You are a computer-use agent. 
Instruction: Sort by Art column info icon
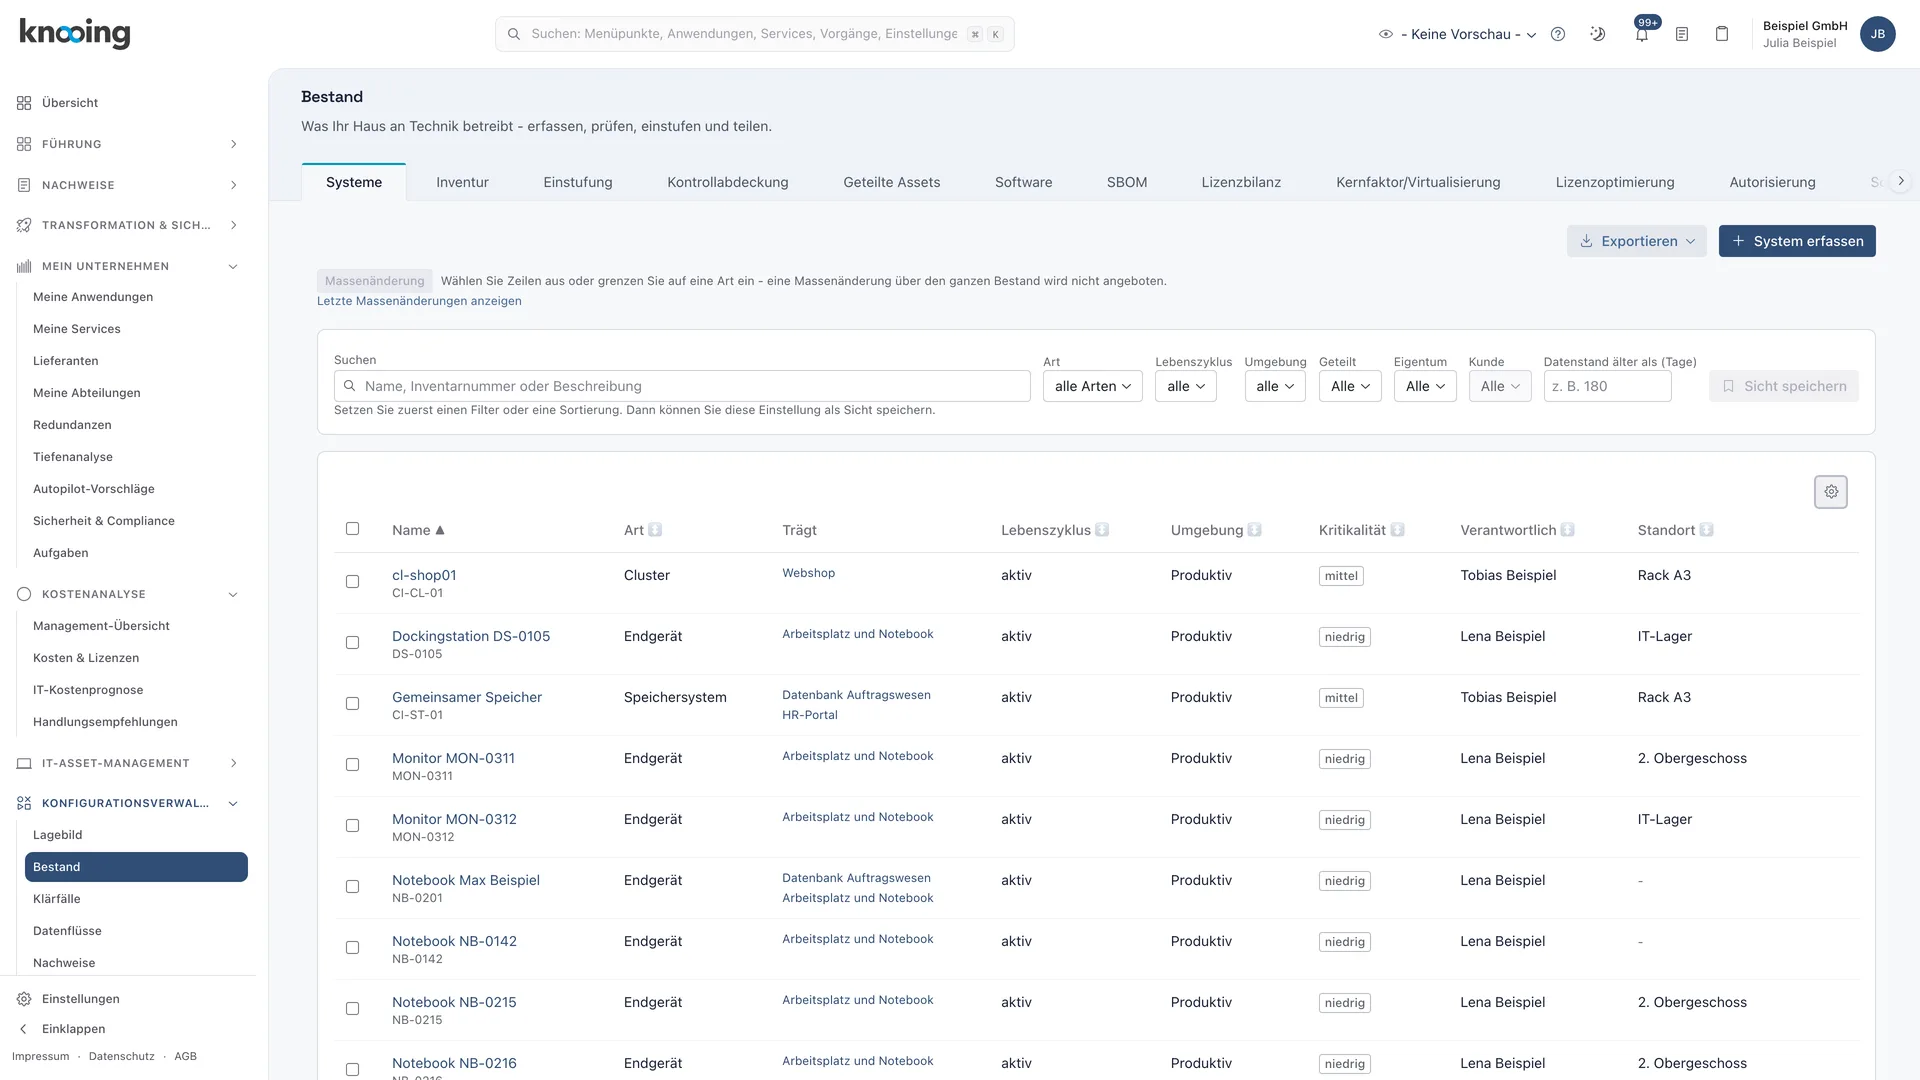655,530
